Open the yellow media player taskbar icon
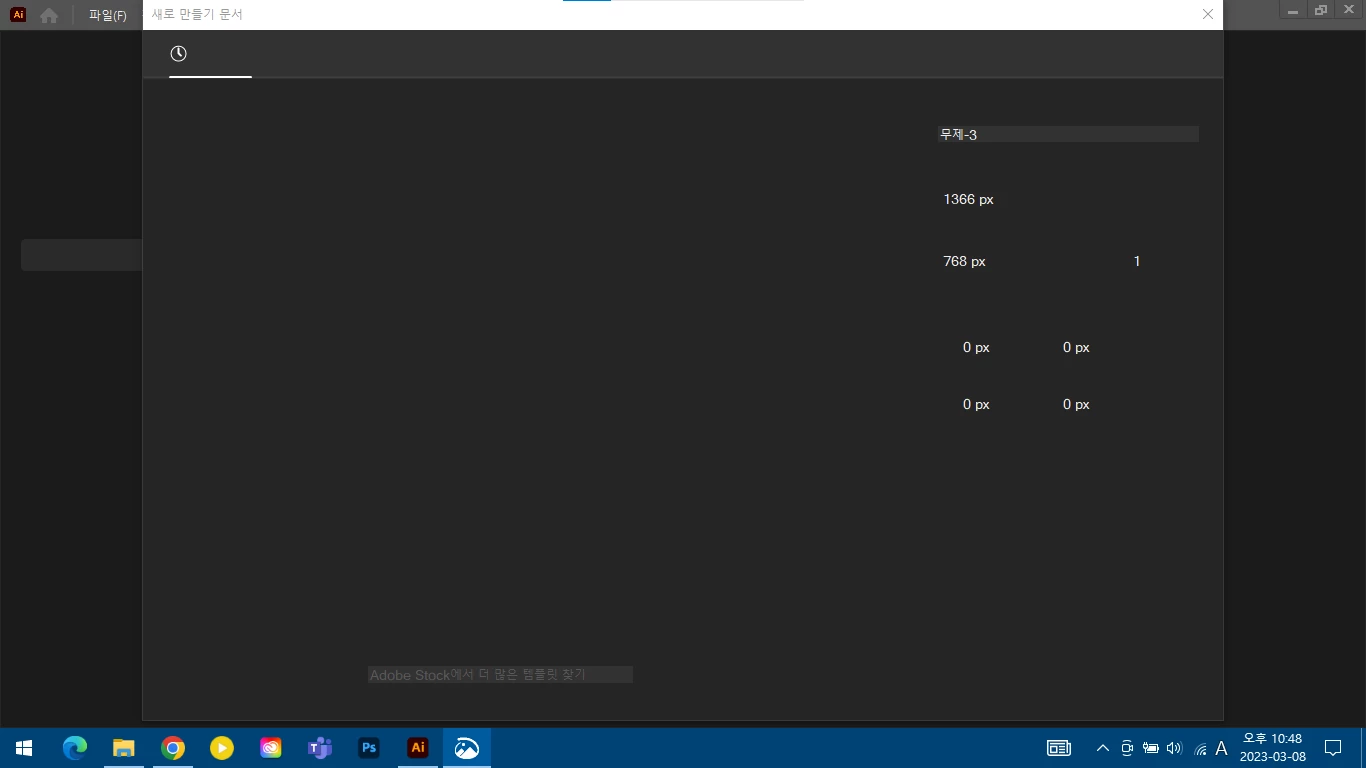Image resolution: width=1366 pixels, height=768 pixels. click(222, 748)
